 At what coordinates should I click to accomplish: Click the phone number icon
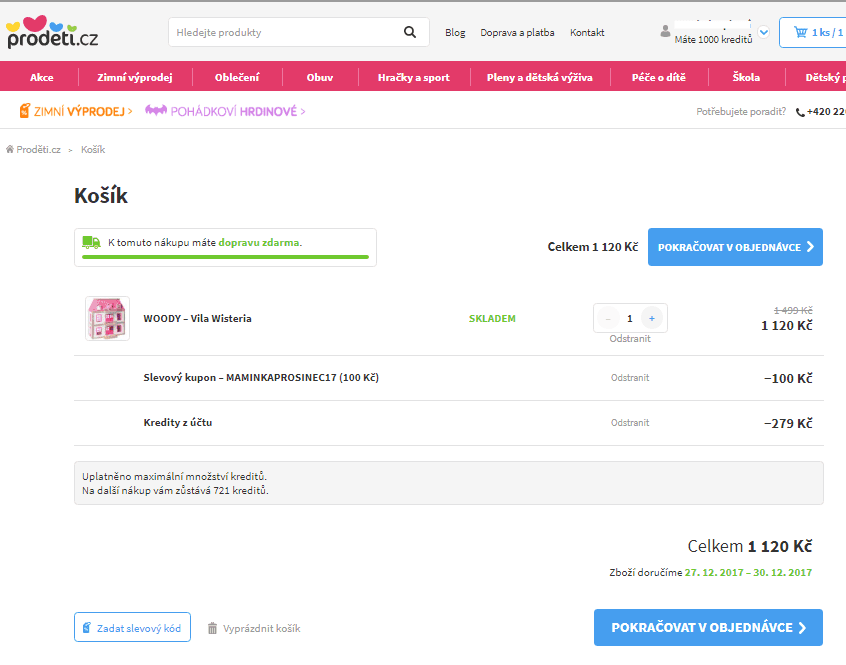[800, 112]
